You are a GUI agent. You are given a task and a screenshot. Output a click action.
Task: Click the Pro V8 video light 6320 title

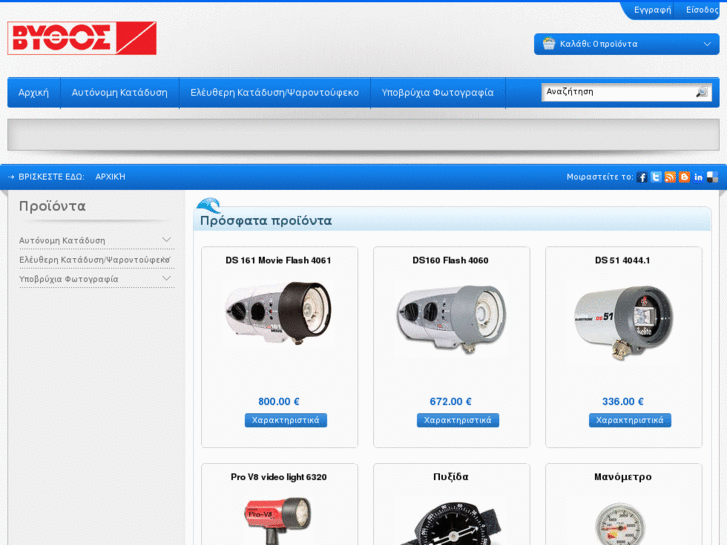[279, 477]
